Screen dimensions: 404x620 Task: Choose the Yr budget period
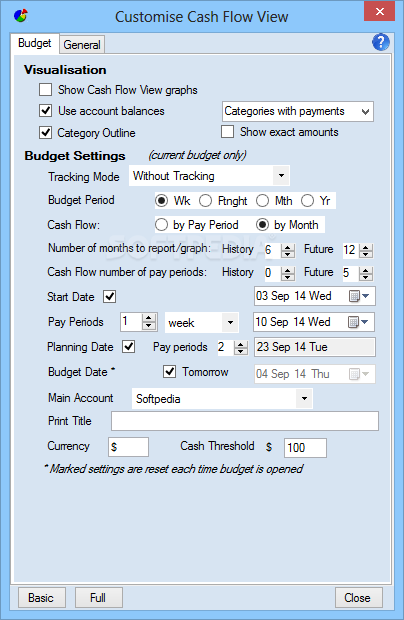[307, 201]
